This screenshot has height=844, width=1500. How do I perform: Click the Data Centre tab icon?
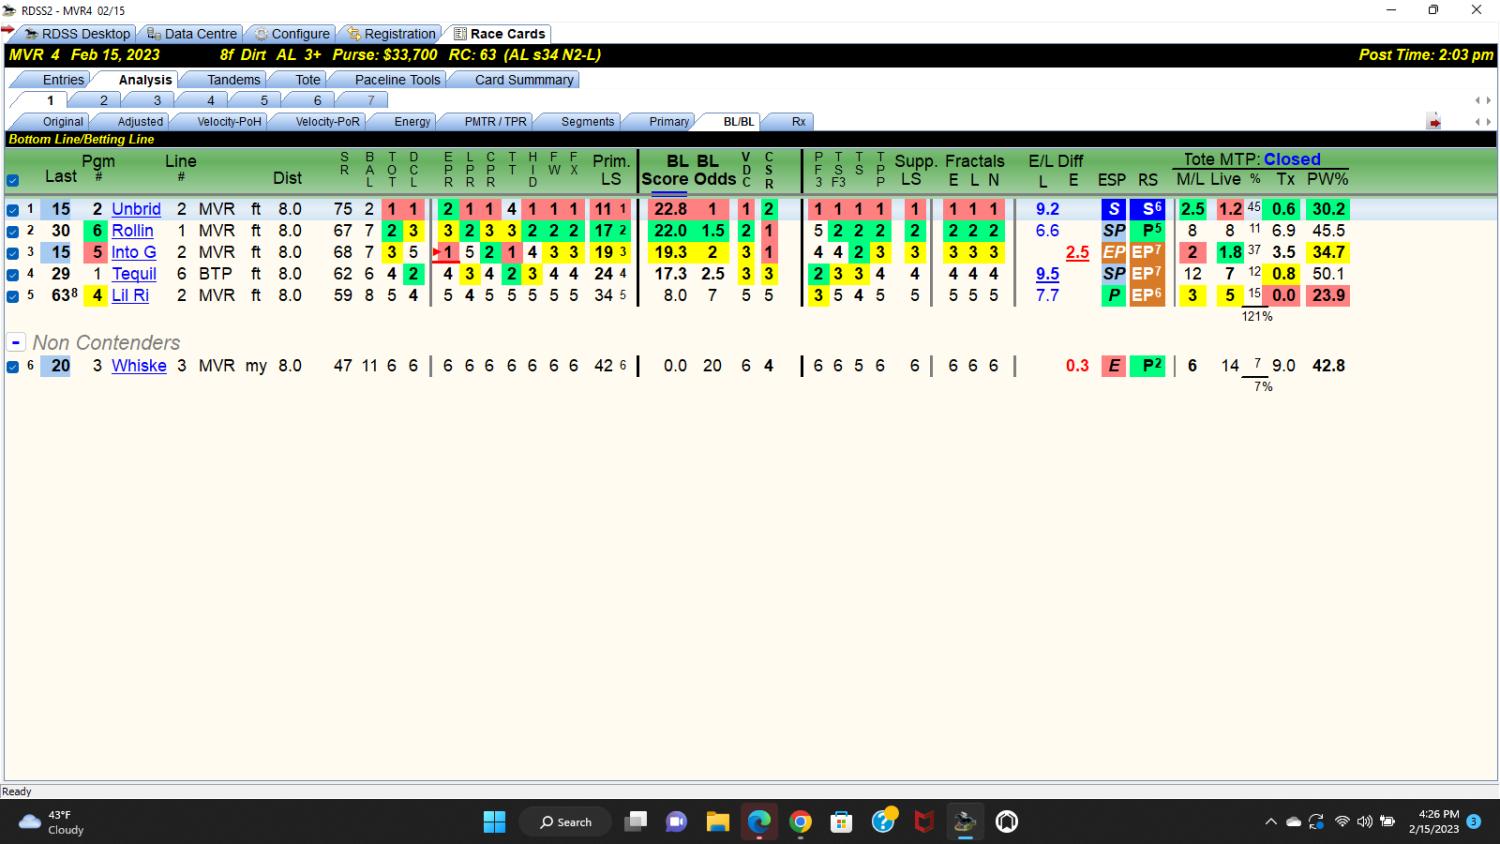coord(154,34)
